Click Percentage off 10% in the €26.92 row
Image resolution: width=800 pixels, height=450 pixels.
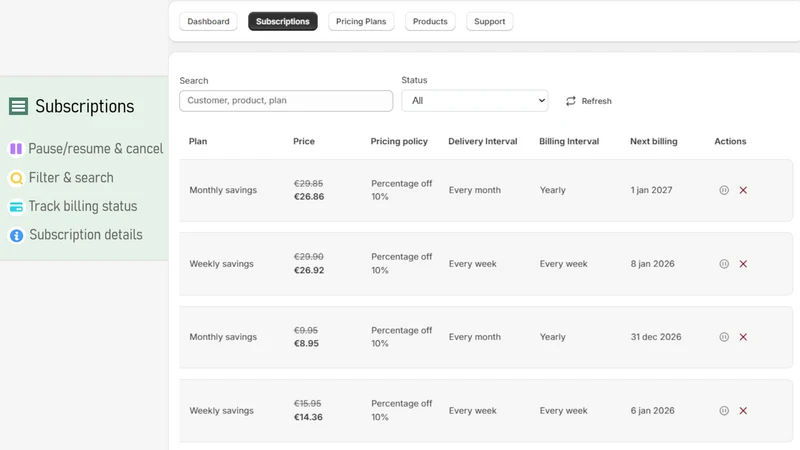402,263
